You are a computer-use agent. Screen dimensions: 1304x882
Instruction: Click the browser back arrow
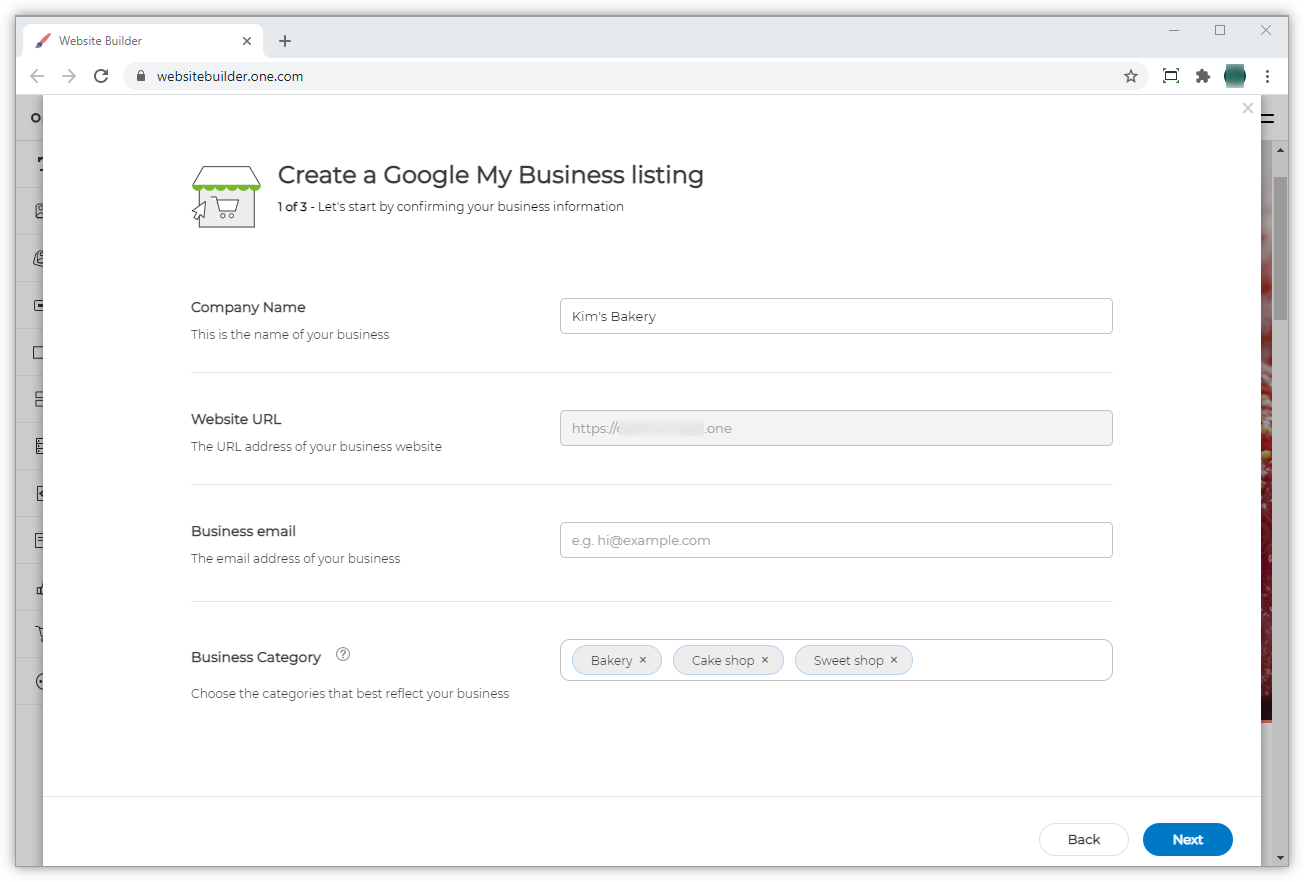tap(37, 76)
